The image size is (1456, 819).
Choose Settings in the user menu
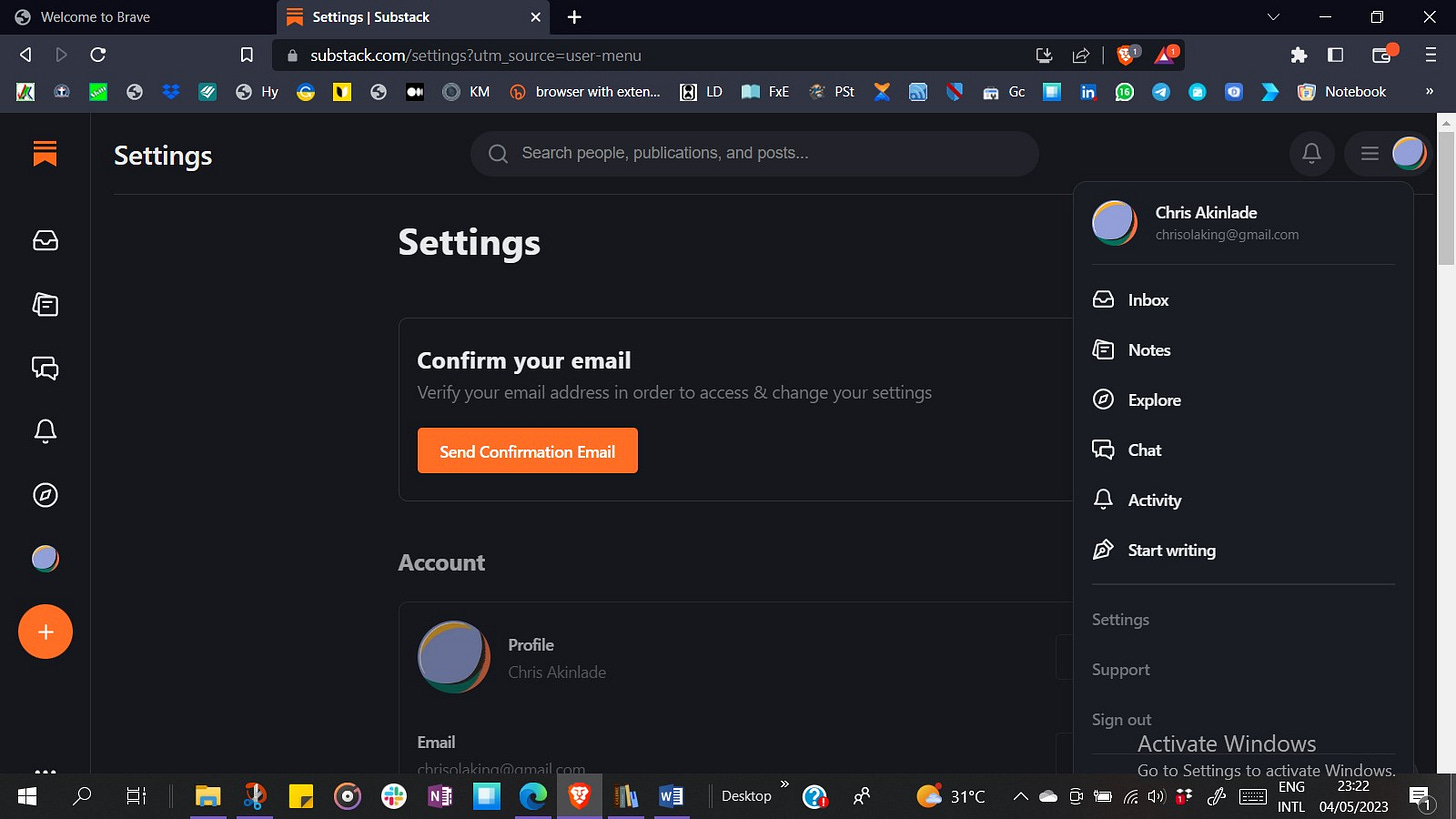[1120, 620]
